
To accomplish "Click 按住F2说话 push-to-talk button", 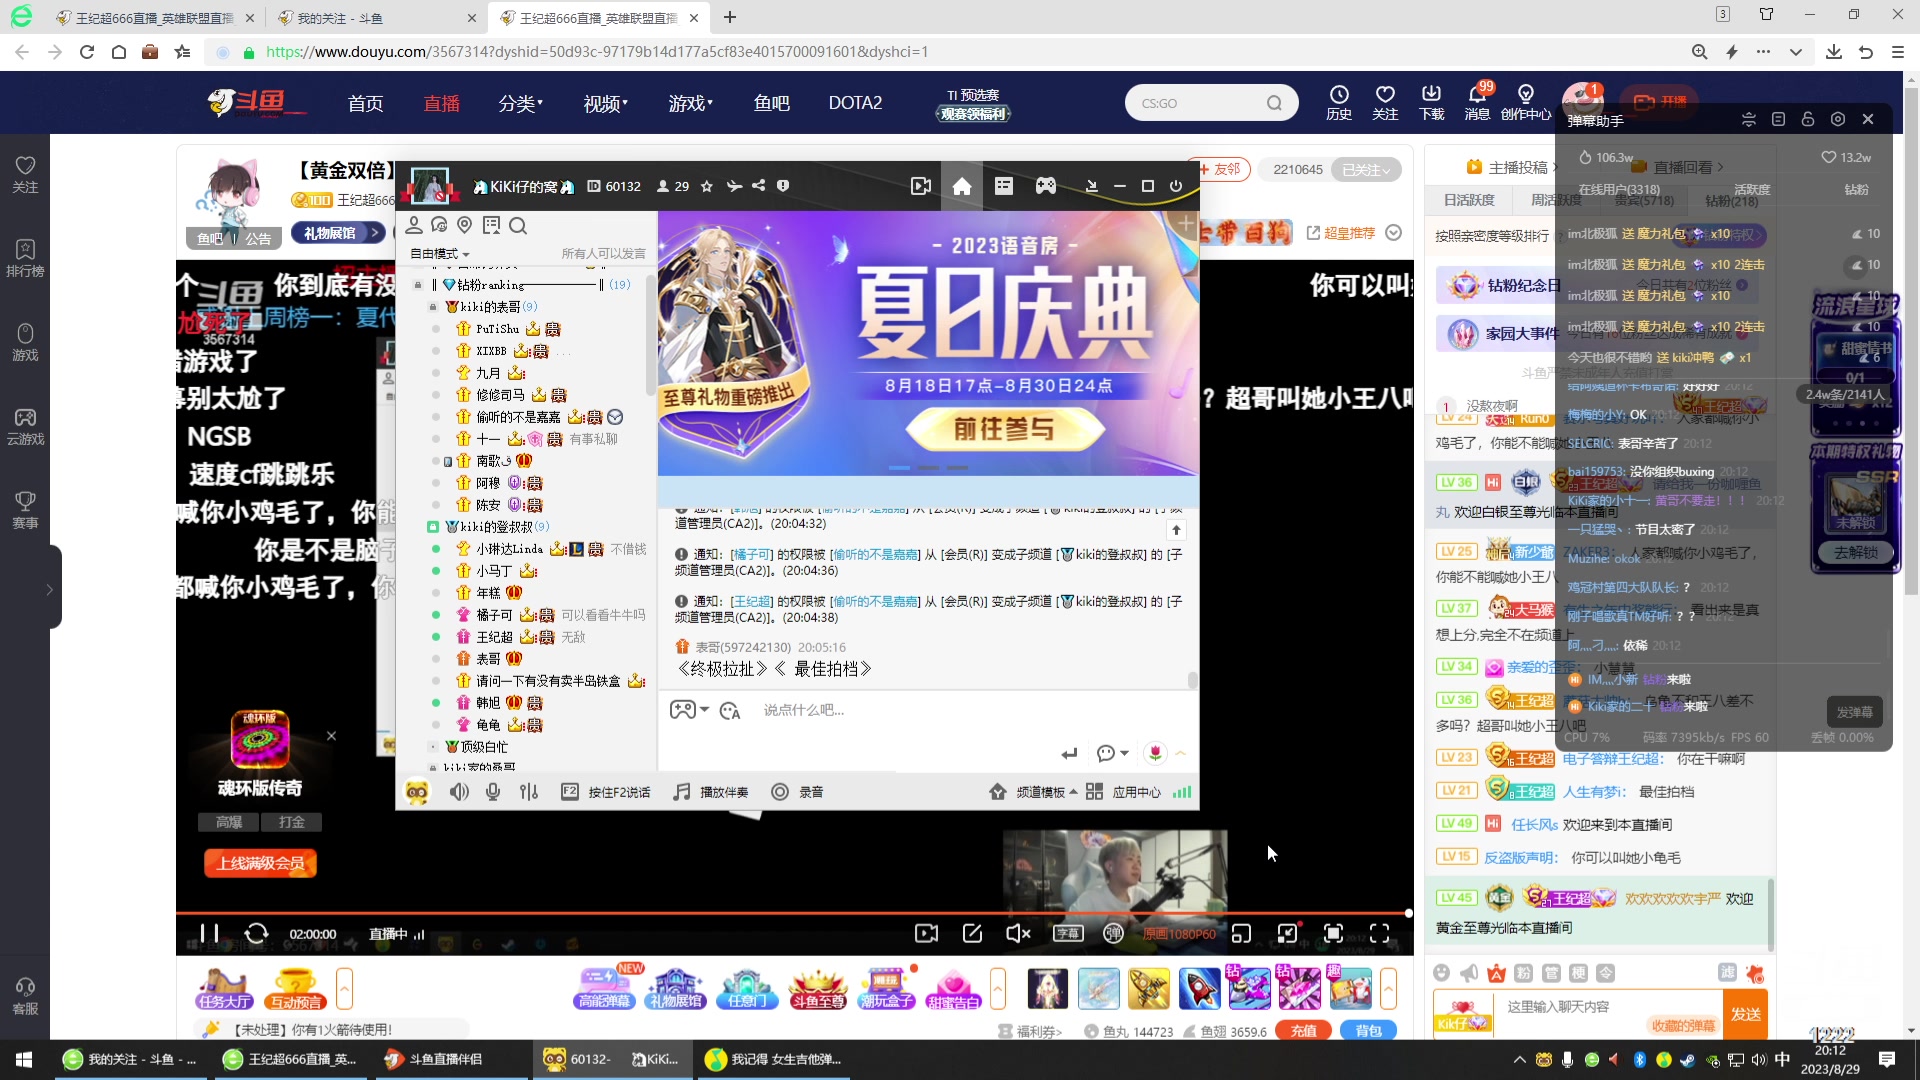I will [606, 792].
